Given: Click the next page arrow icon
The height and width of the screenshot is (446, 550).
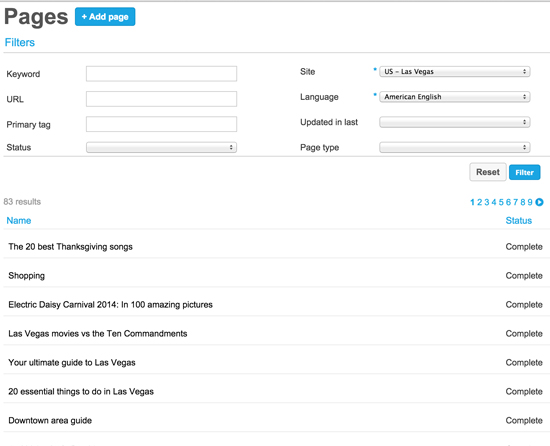Looking at the screenshot, I should coord(539,202).
